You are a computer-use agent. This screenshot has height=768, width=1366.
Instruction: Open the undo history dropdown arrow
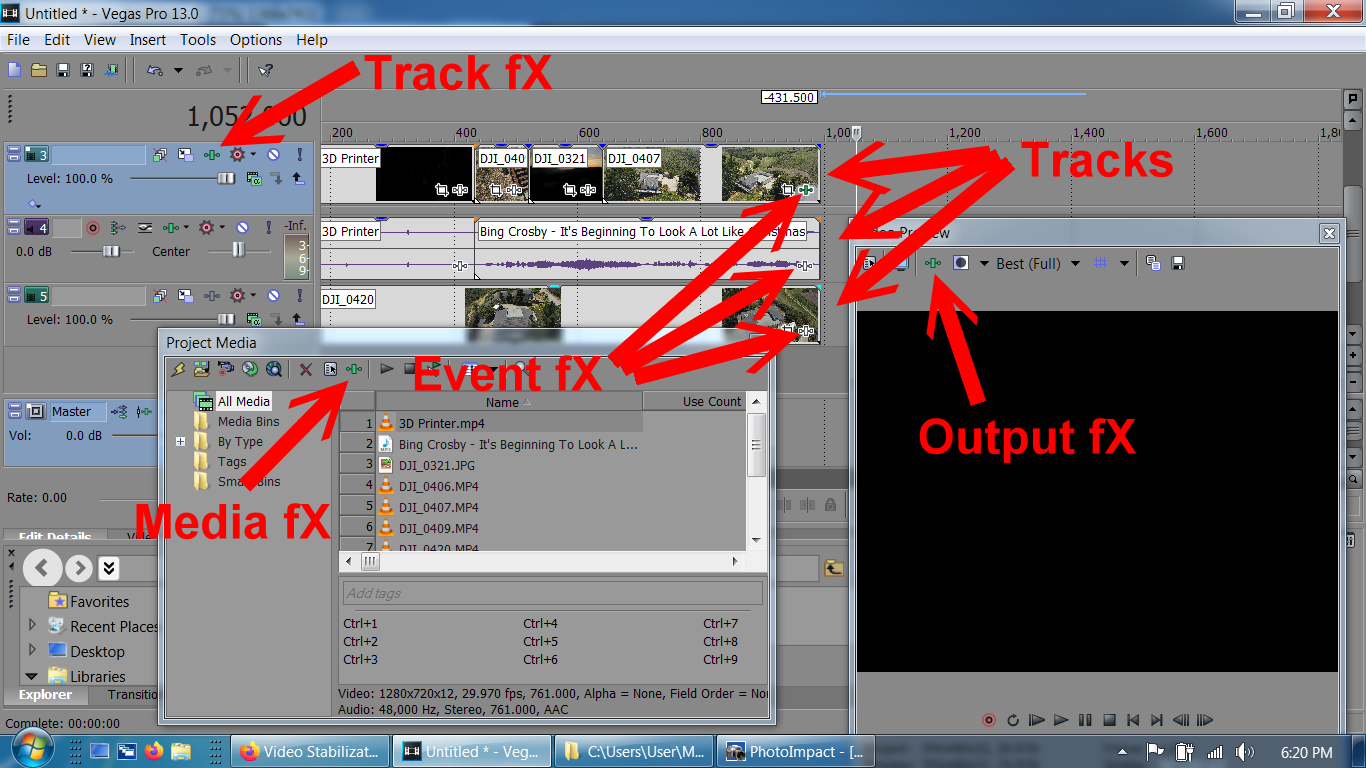point(178,70)
